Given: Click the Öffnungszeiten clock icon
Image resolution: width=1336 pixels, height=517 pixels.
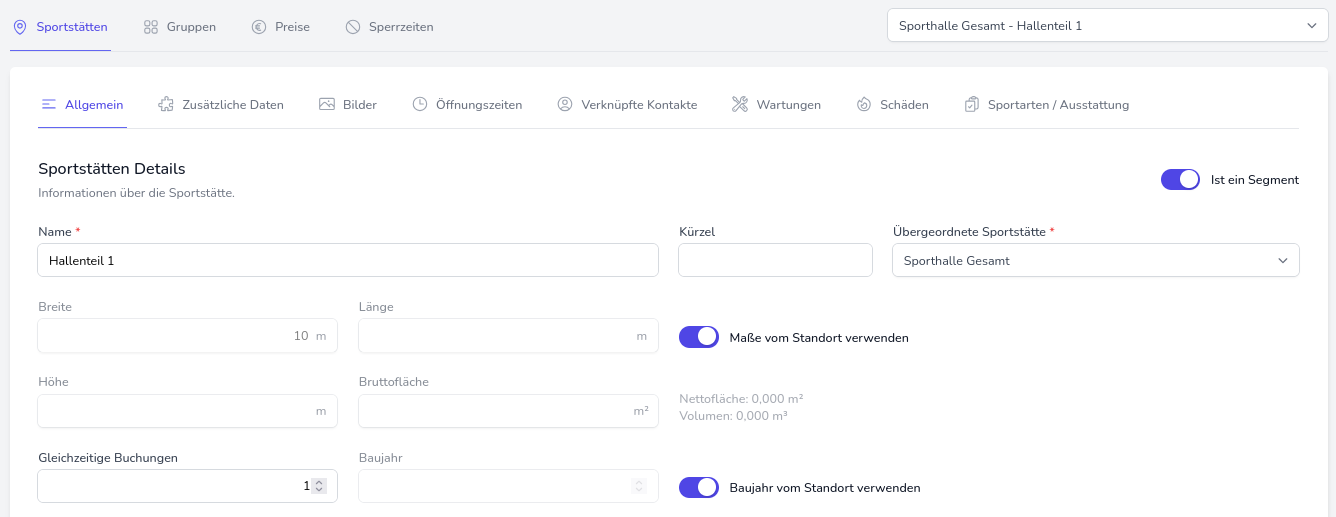Looking at the screenshot, I should (420, 104).
